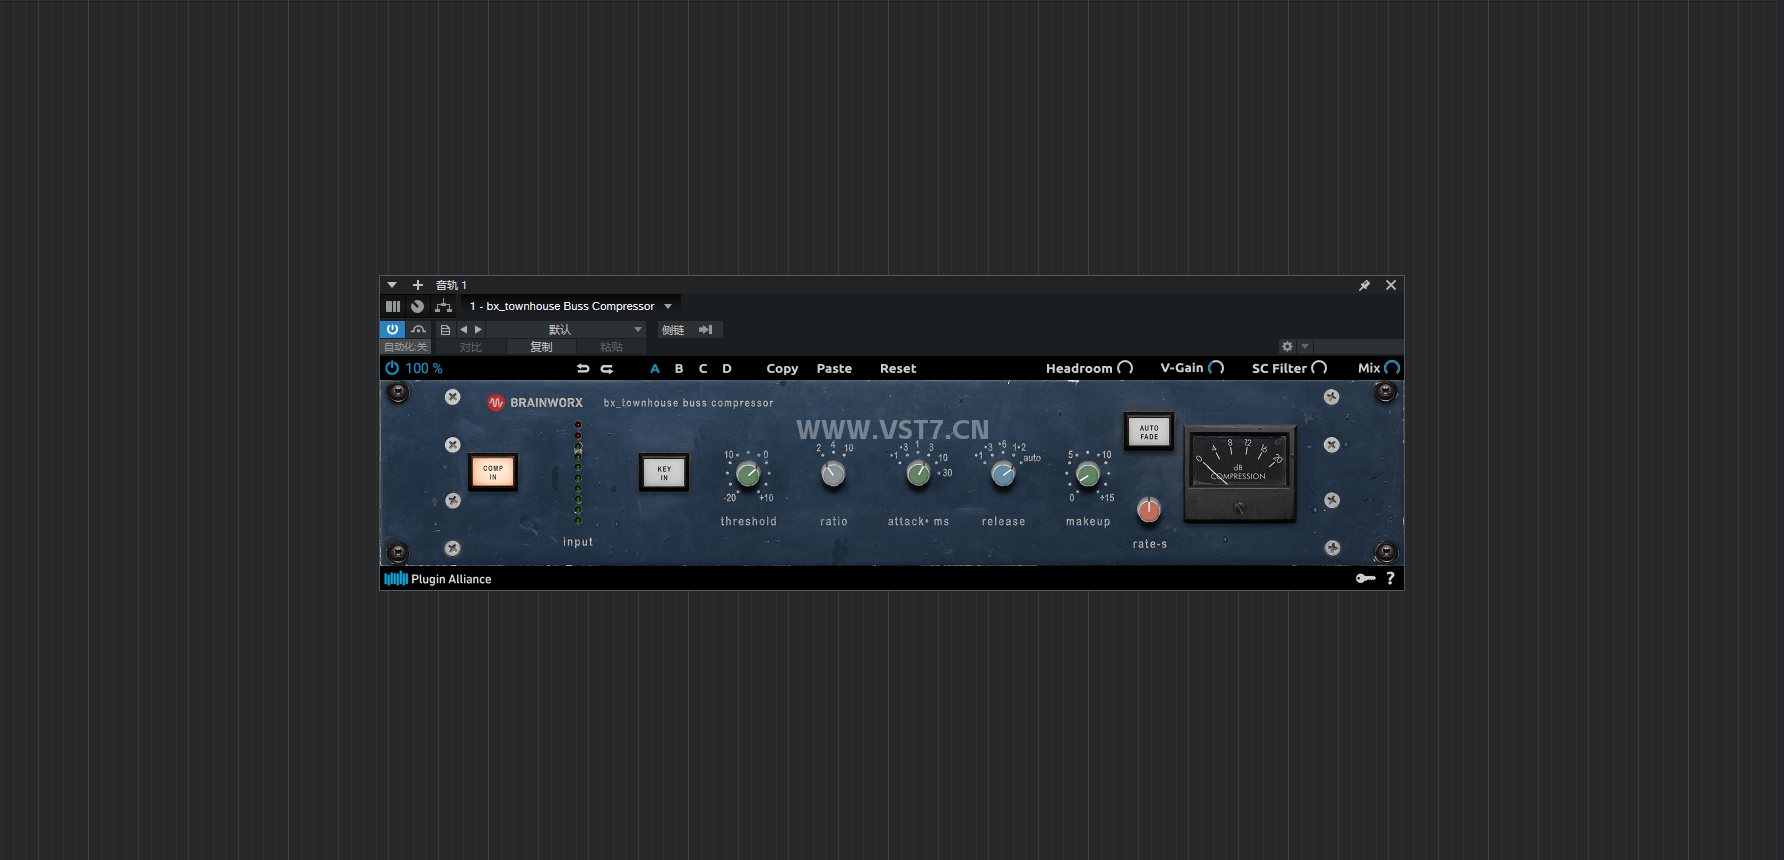Click the makeup gain knob
Image resolution: width=1784 pixels, height=860 pixels.
click(1088, 474)
